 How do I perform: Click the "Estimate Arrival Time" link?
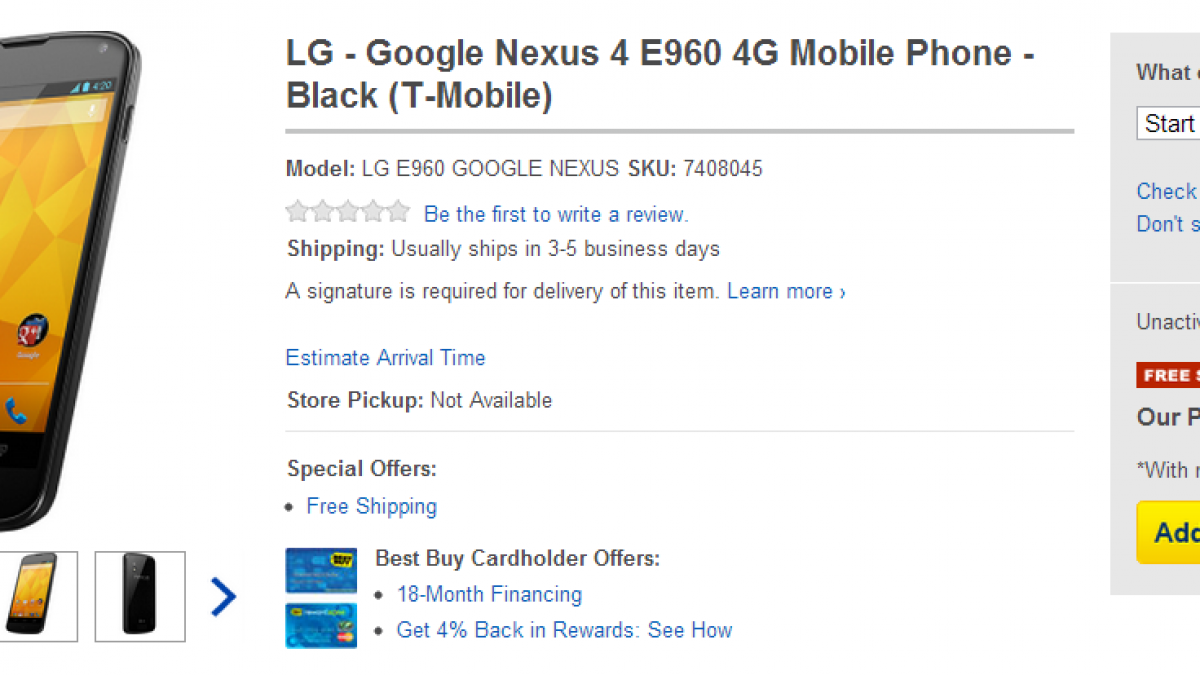tap(385, 358)
